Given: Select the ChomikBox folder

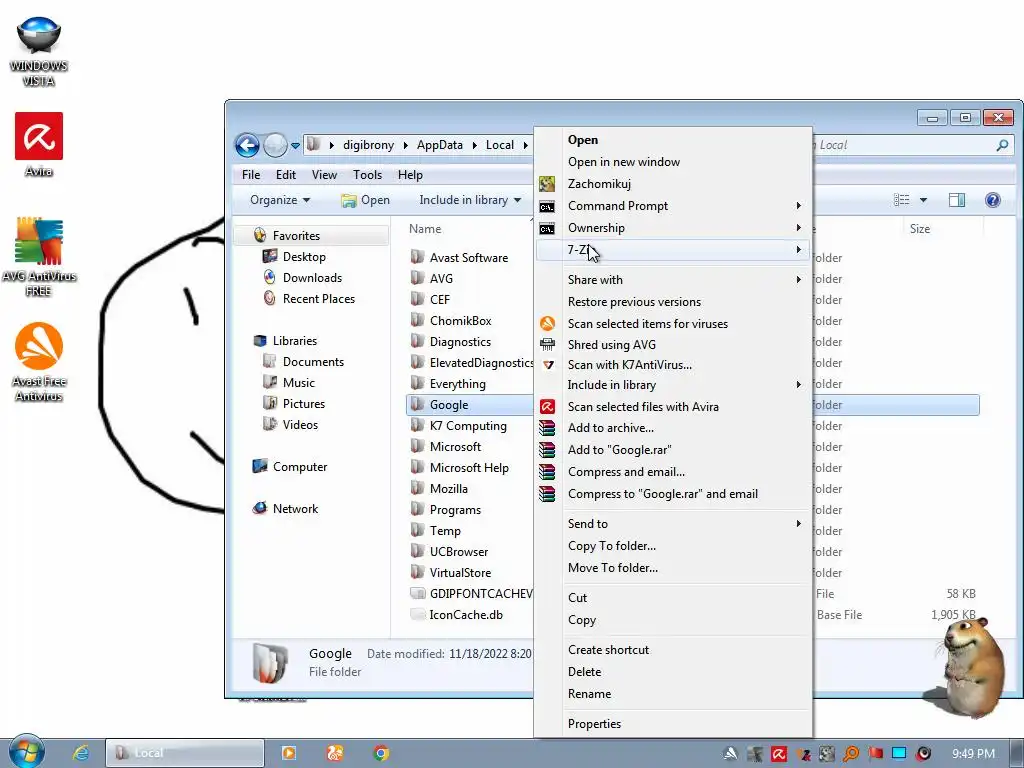Looking at the screenshot, I should click(451, 321).
